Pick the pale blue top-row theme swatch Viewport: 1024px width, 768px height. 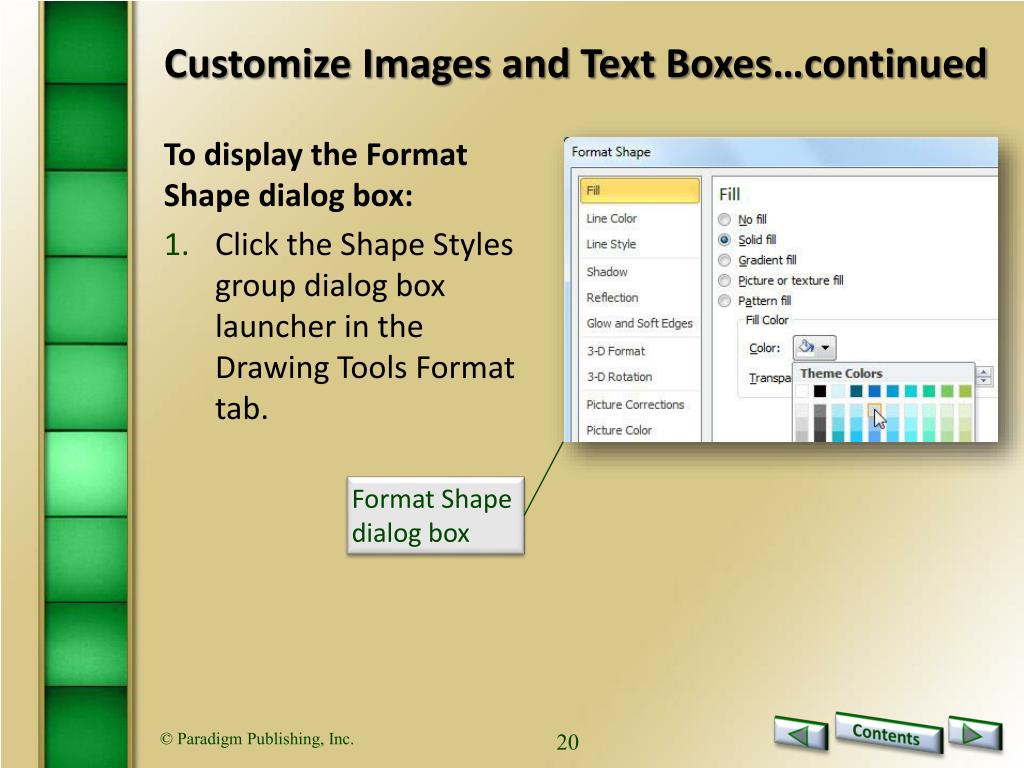pos(838,391)
